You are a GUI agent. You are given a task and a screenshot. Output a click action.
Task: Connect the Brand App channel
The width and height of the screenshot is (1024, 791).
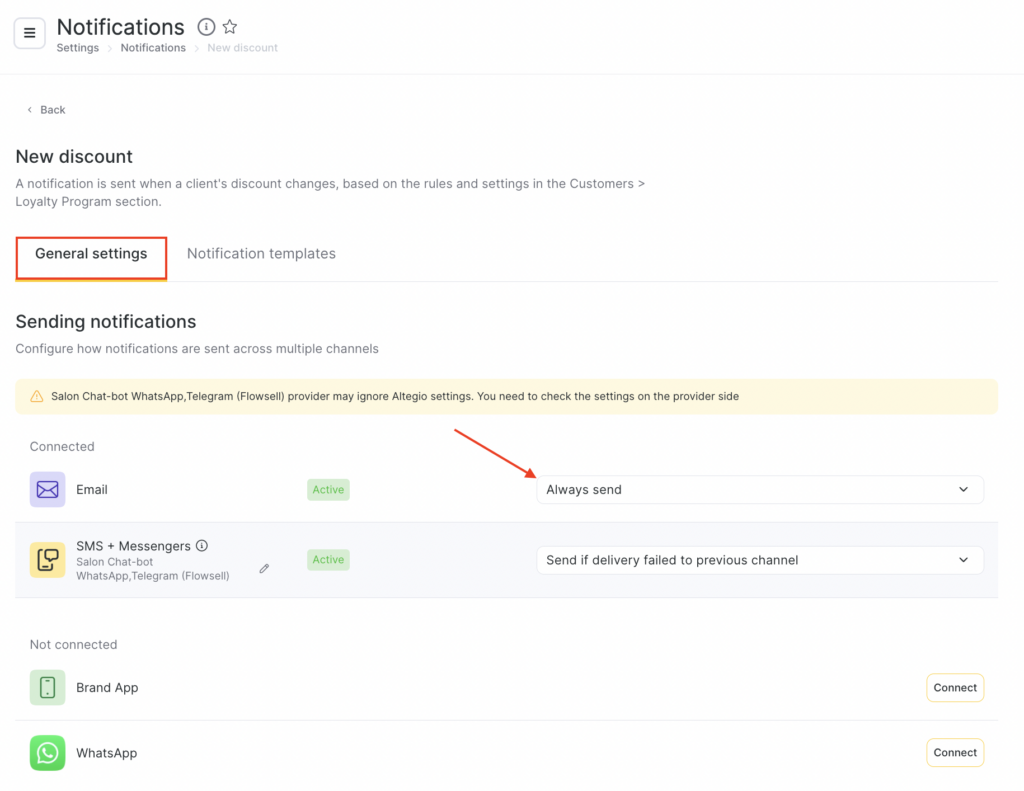[954, 688]
